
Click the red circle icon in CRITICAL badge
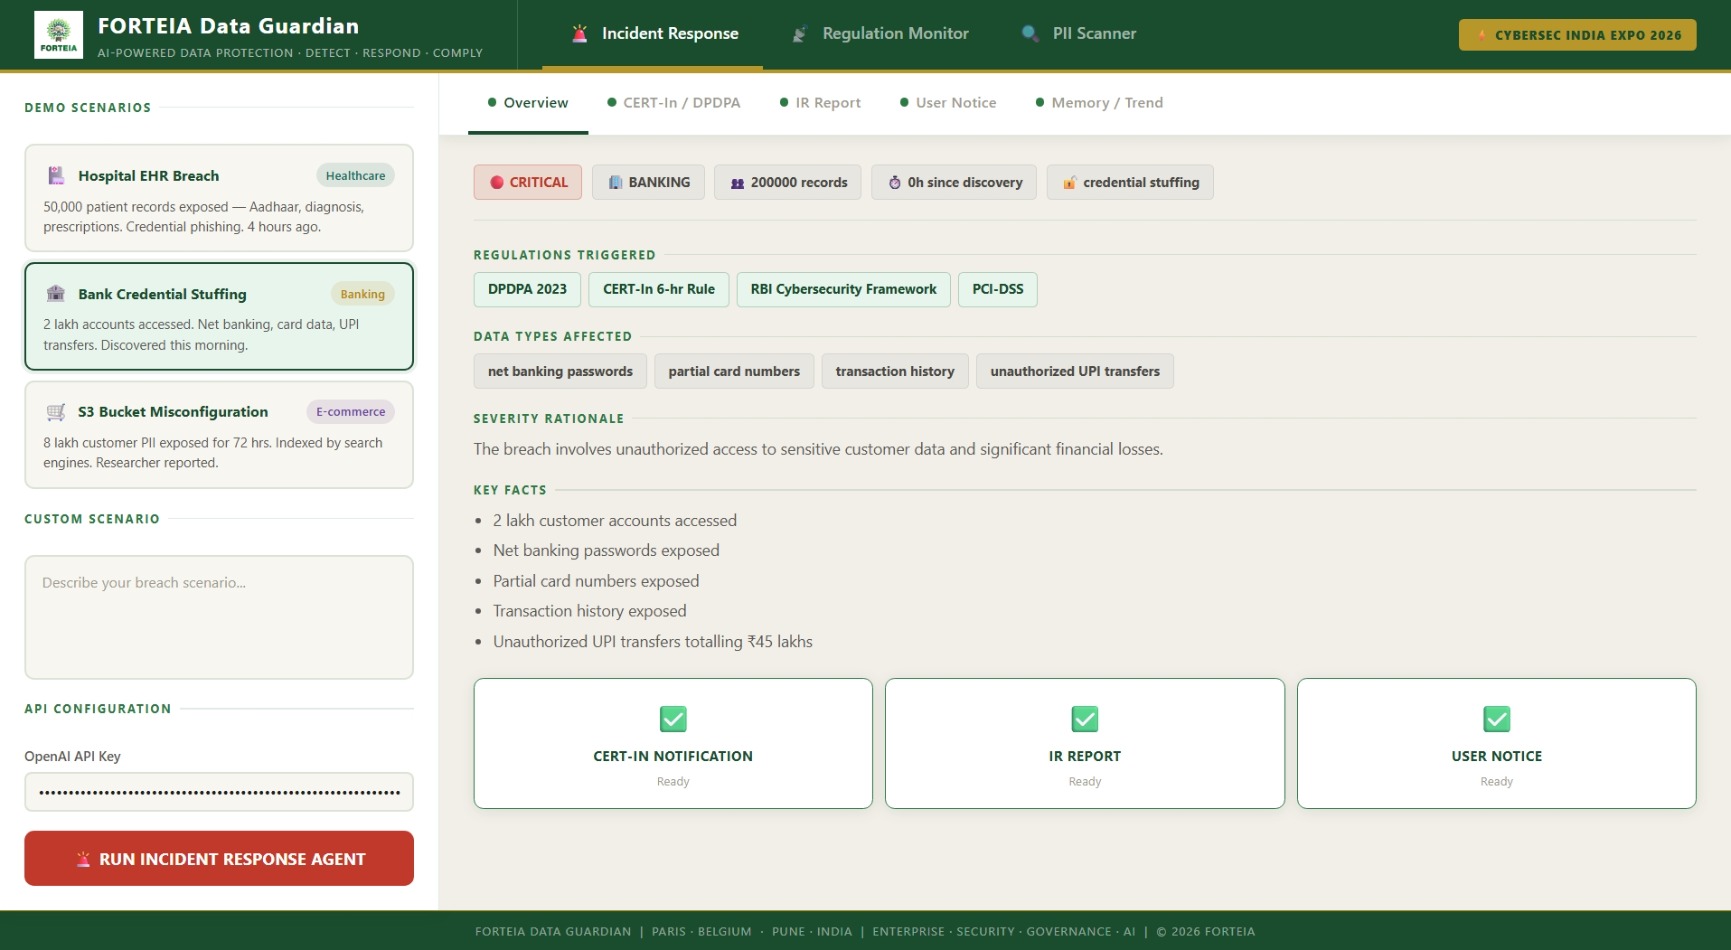496,183
